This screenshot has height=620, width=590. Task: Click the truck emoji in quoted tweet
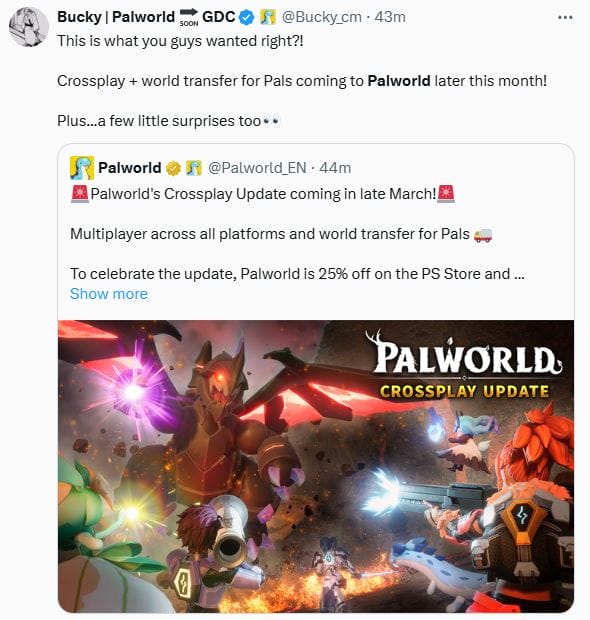pos(483,235)
